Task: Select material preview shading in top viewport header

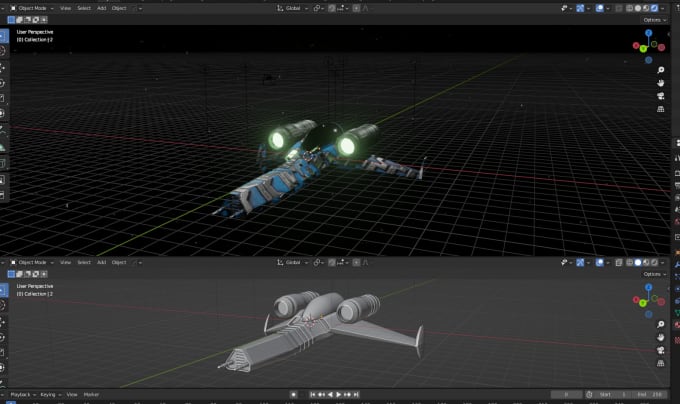Action: click(x=646, y=8)
